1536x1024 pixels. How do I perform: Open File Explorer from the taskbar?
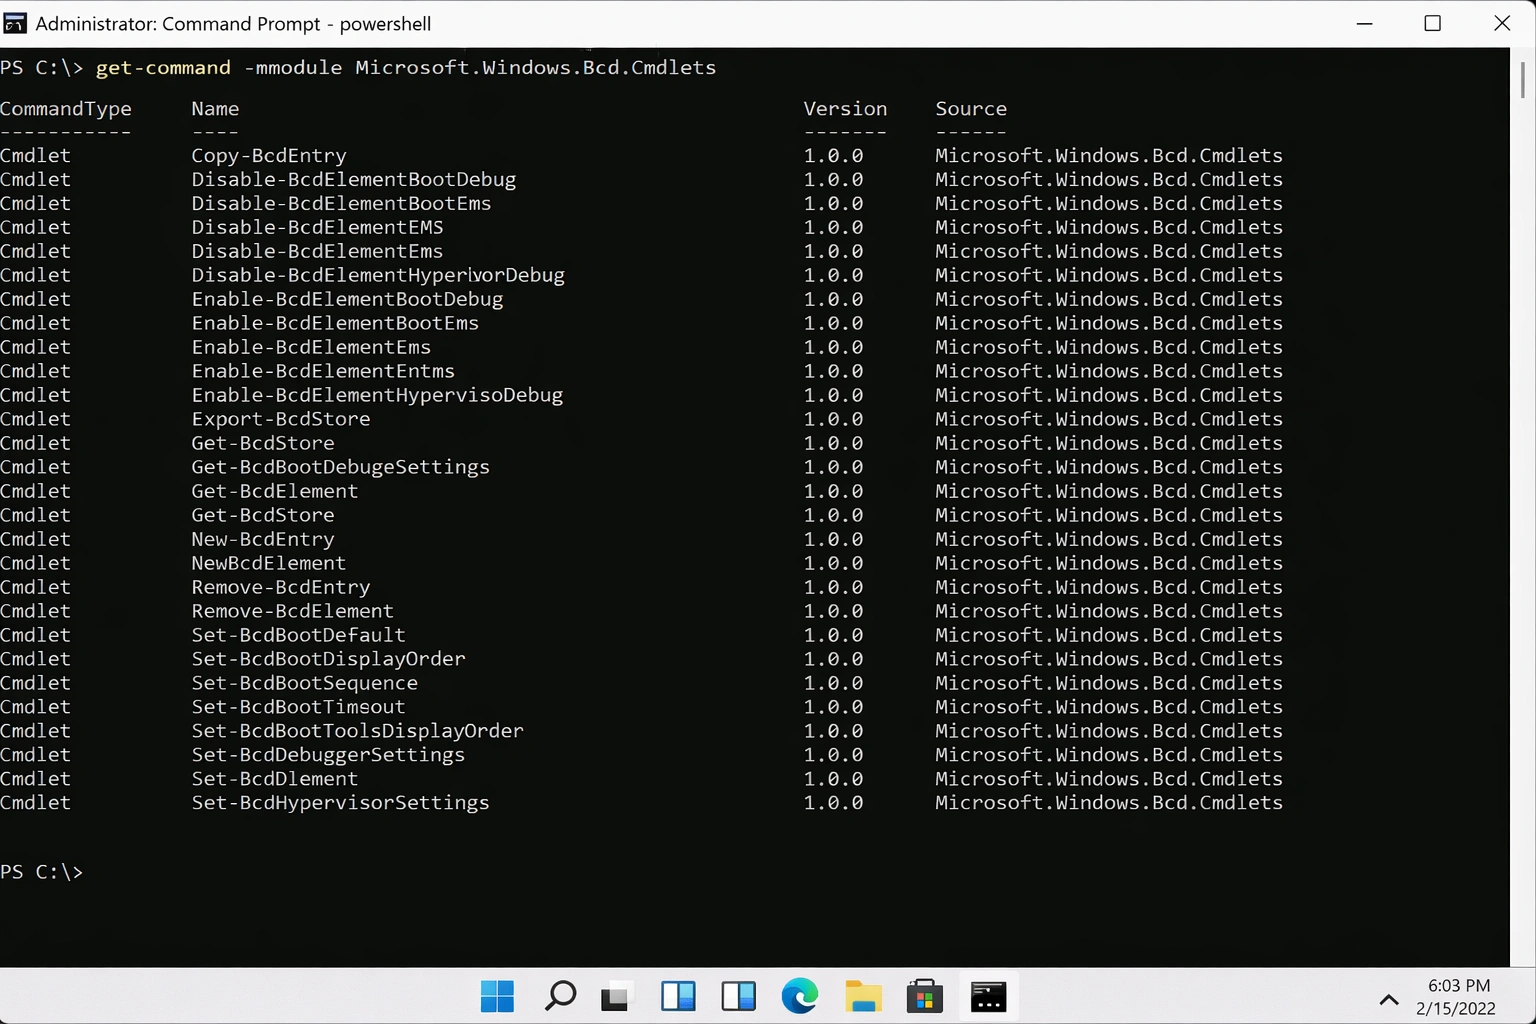coord(862,995)
